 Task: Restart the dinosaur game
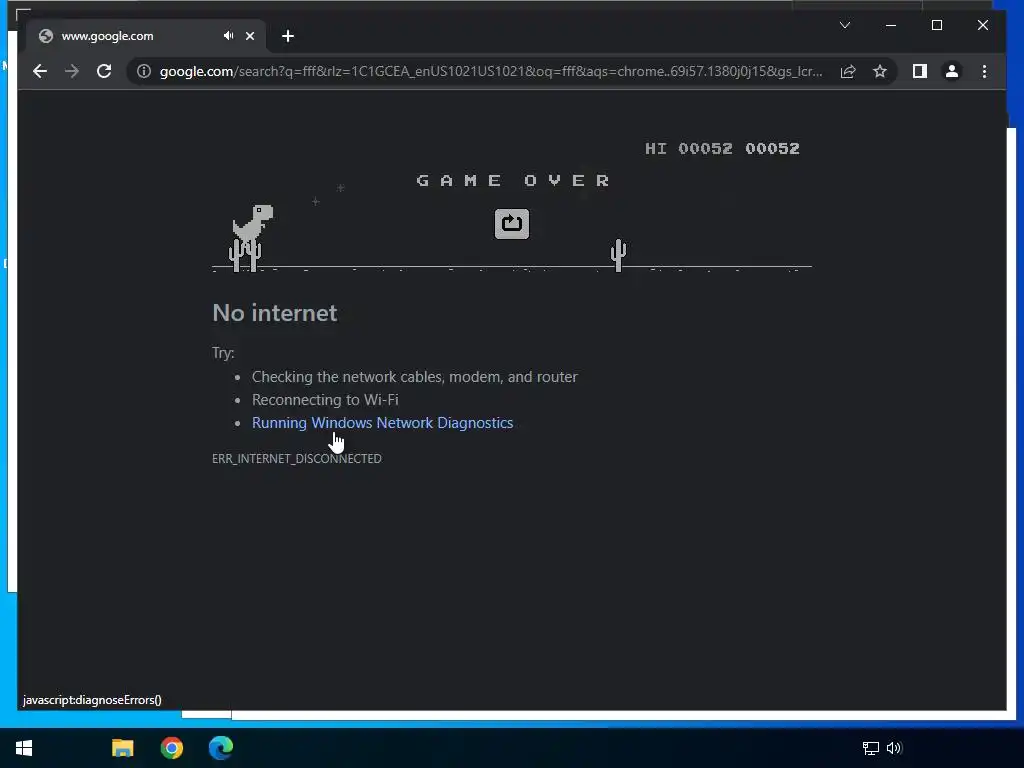(x=511, y=224)
